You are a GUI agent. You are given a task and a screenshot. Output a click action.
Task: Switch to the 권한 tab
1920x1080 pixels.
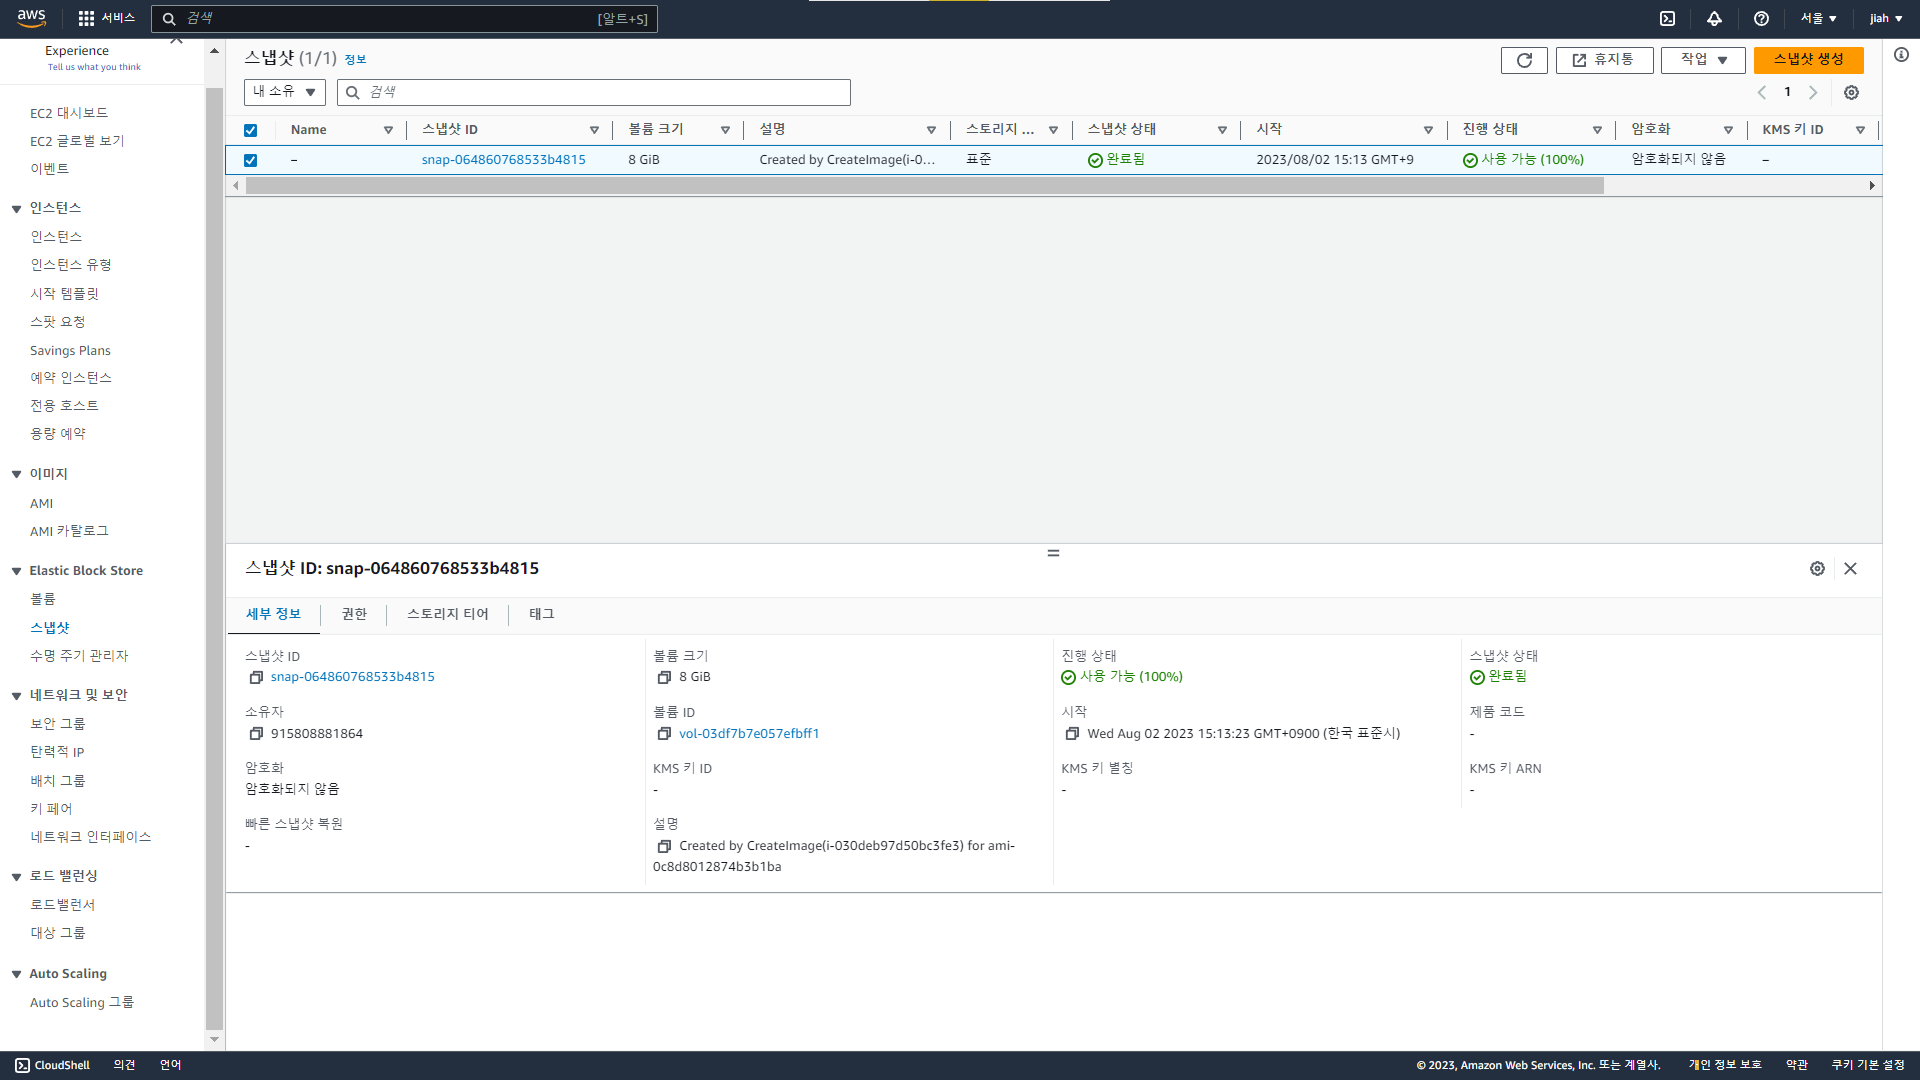tap(354, 614)
